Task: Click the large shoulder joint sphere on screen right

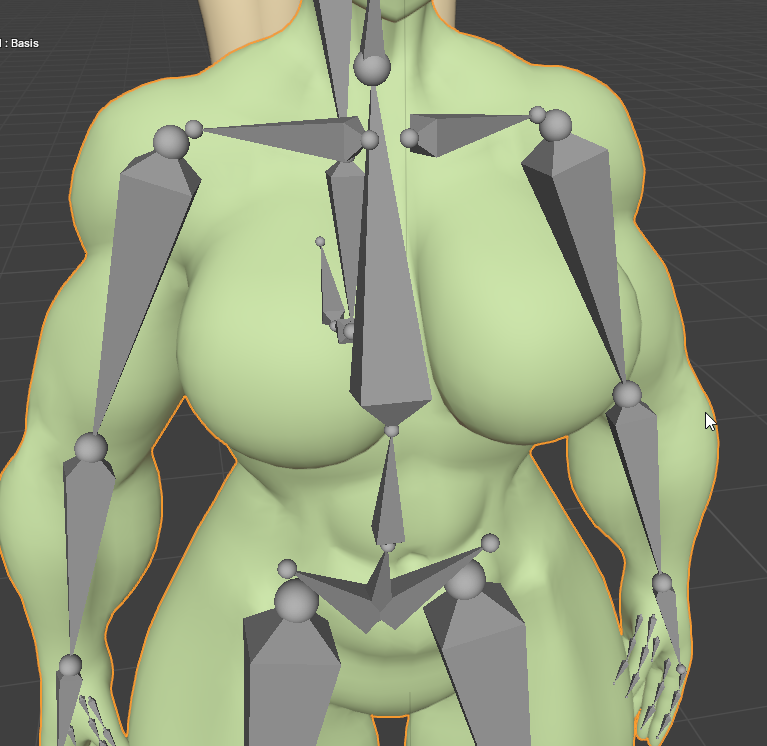Action: click(556, 125)
